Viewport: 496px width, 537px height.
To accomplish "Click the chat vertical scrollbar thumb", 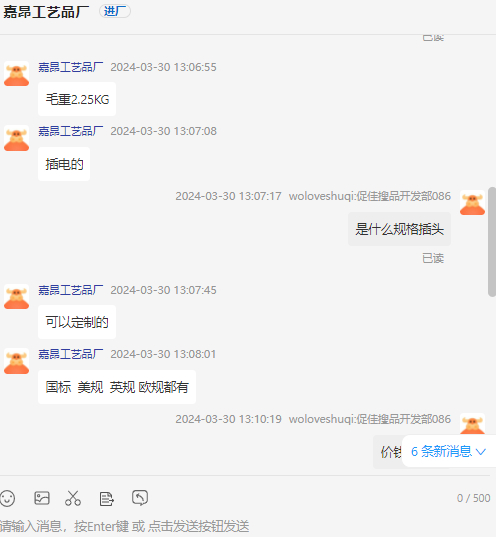I will click(x=492, y=242).
